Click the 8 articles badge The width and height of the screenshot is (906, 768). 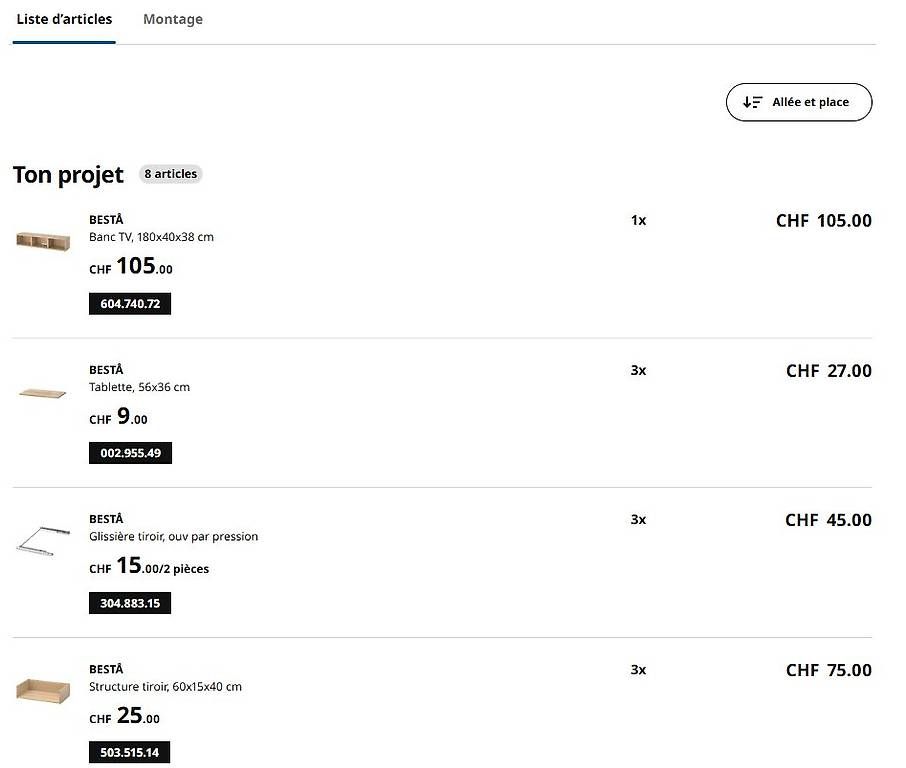point(170,174)
